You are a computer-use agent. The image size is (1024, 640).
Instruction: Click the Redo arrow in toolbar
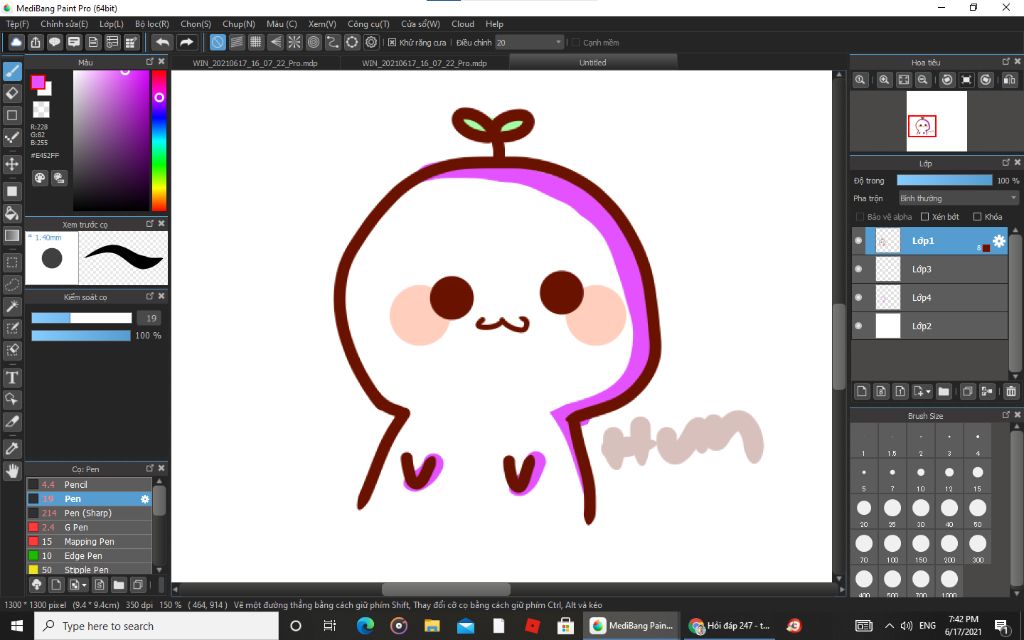pyautogui.click(x=186, y=42)
